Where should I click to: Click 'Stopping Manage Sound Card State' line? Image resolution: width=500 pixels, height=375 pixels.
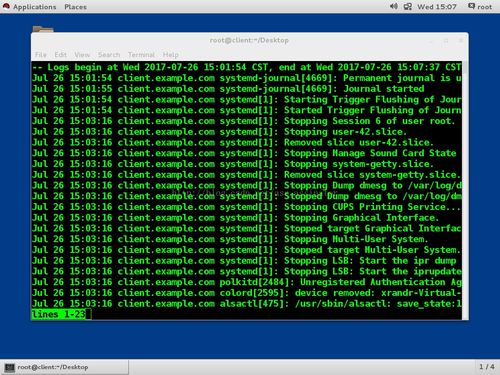coord(244,153)
